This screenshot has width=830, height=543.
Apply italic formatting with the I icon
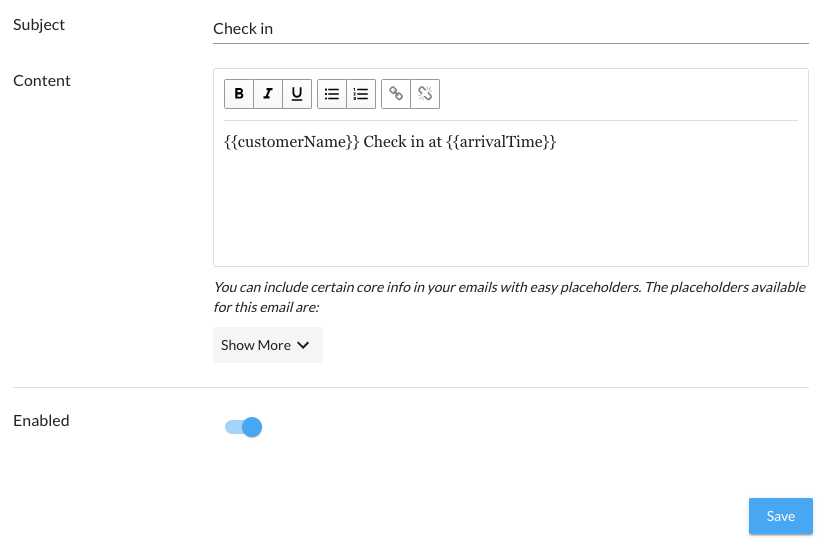[x=267, y=94]
